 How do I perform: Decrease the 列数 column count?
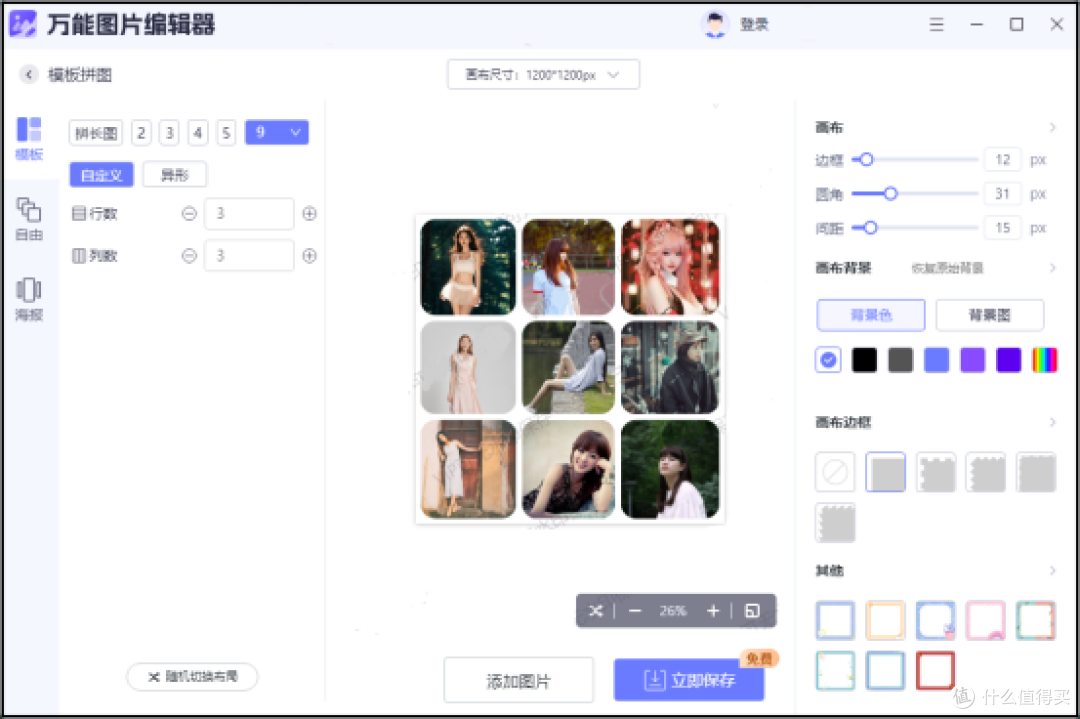coord(189,256)
